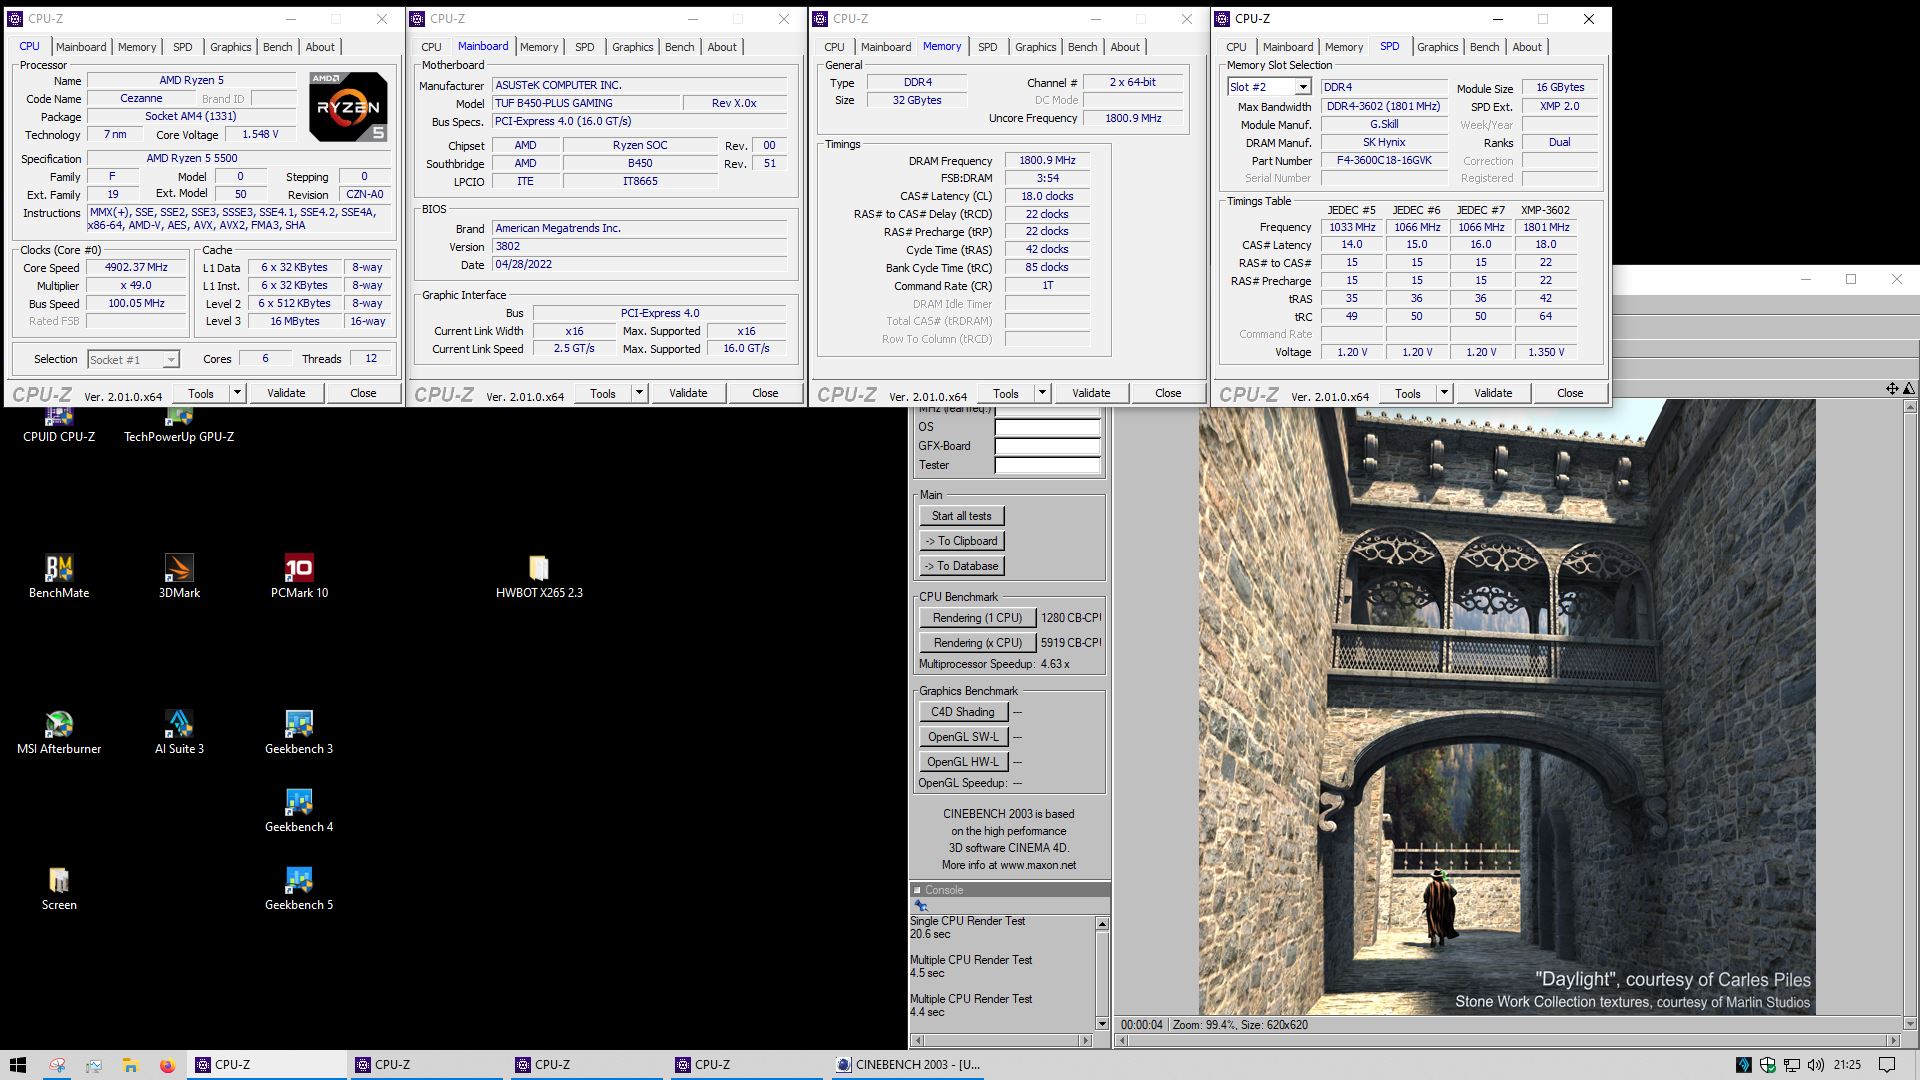Open TechPowerUp GPU-Z desktop icon
The width and height of the screenshot is (1920, 1080).
click(x=179, y=425)
